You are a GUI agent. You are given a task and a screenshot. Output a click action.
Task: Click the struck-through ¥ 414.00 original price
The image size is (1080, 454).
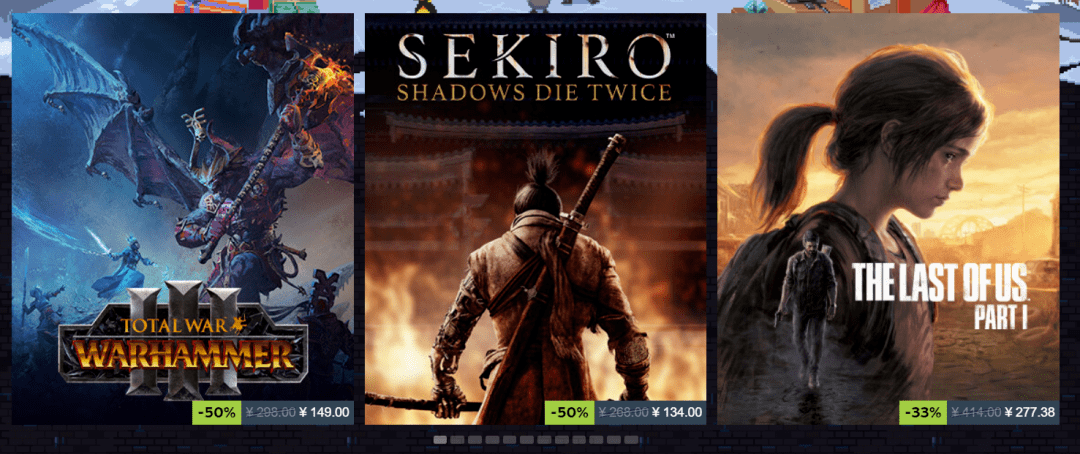point(977,413)
